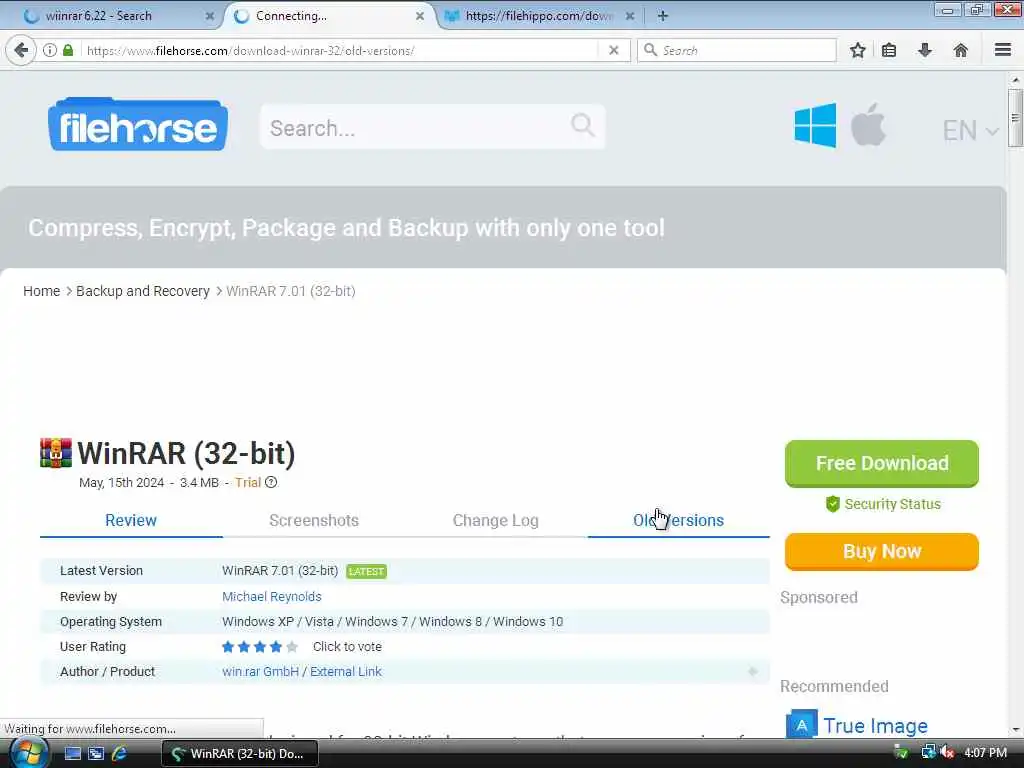Image resolution: width=1024 pixels, height=768 pixels.
Task: Open the True Image recommended app icon
Action: [x=801, y=725]
